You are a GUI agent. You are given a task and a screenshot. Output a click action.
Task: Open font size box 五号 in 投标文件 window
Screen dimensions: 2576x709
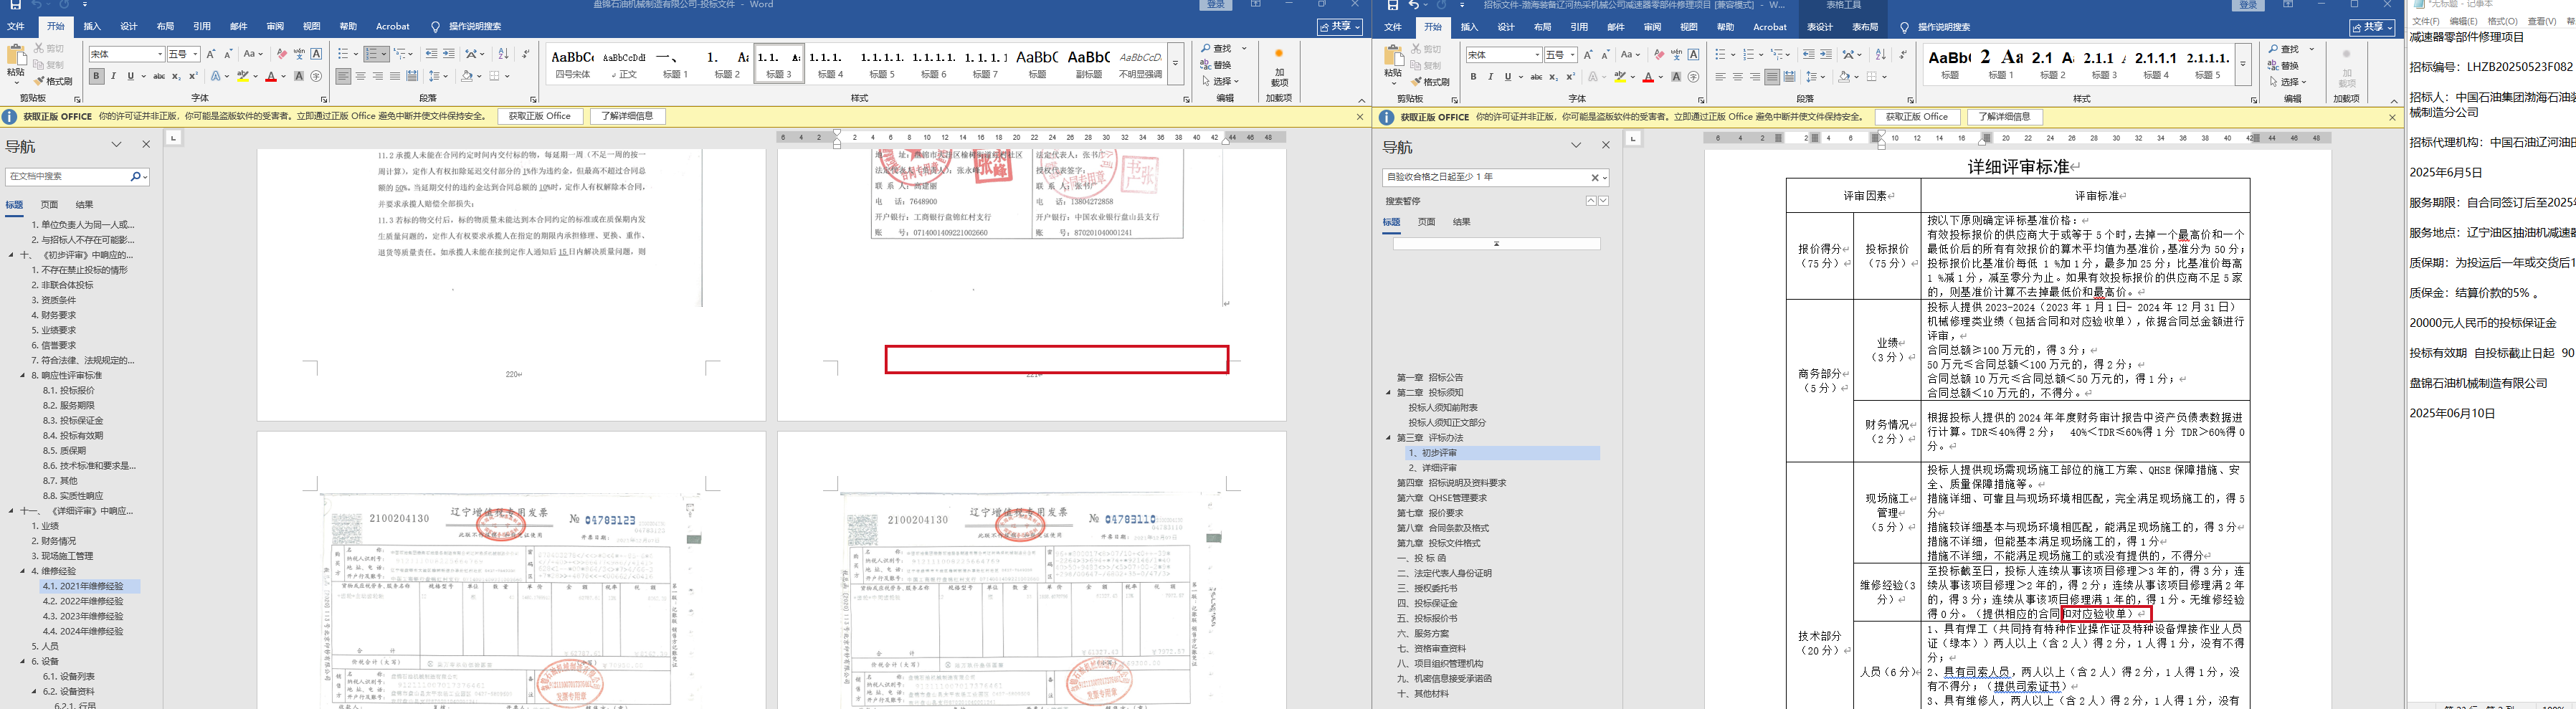184,54
